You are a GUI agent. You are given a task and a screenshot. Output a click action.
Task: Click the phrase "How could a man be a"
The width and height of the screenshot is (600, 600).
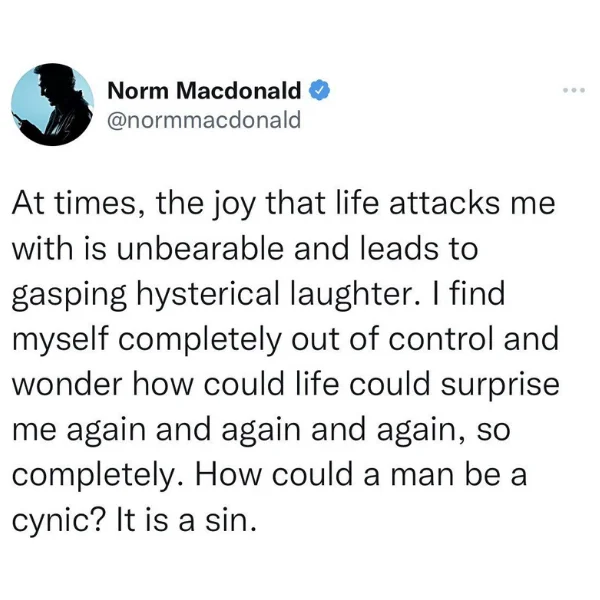[361, 475]
